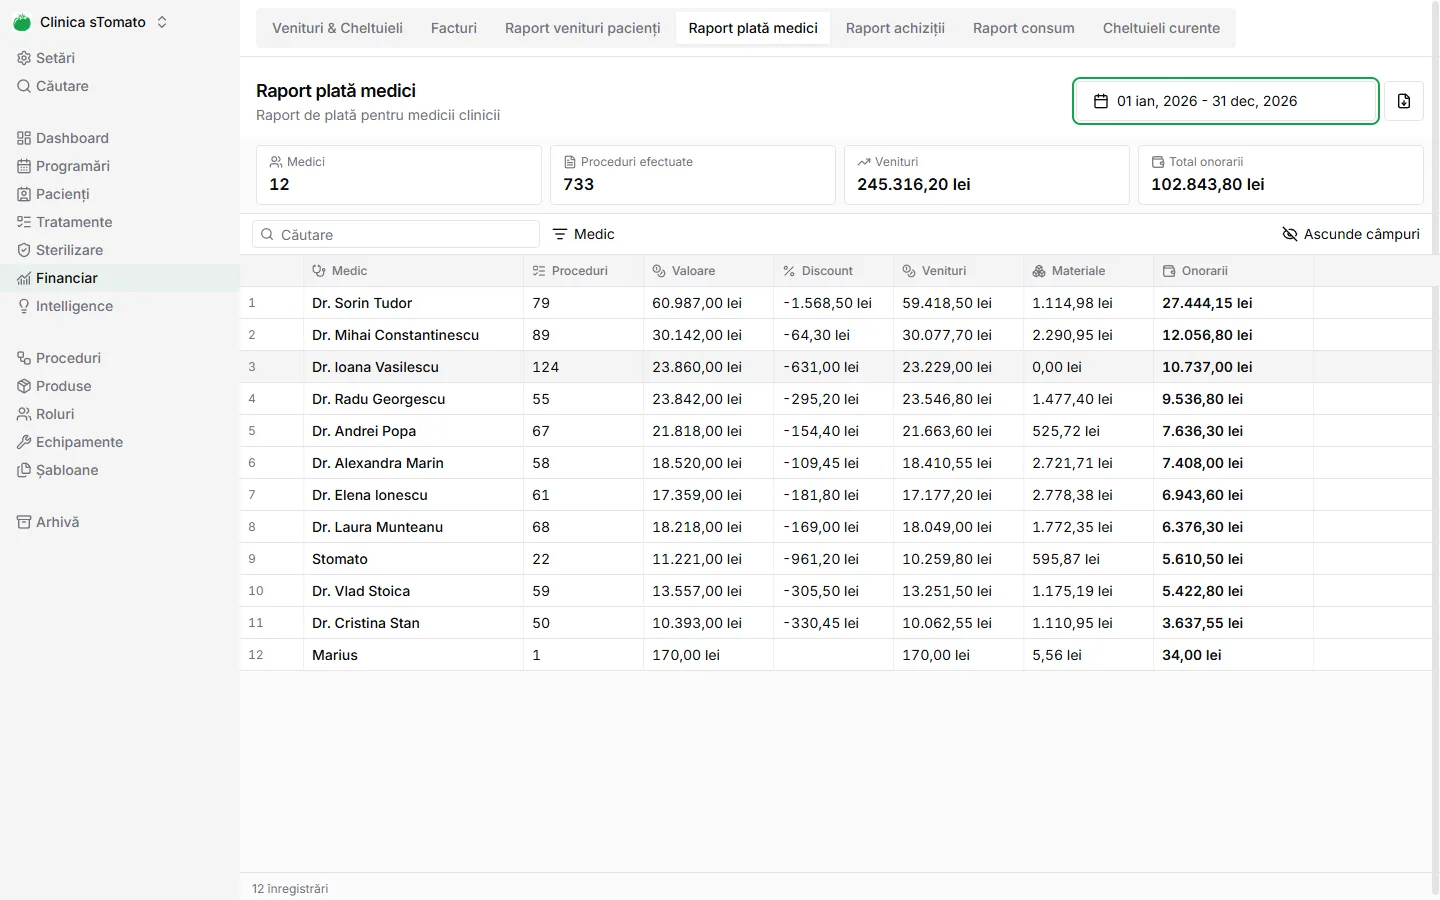Viewport: 1440px width, 900px height.
Task: Click the export report file icon
Action: click(x=1404, y=101)
